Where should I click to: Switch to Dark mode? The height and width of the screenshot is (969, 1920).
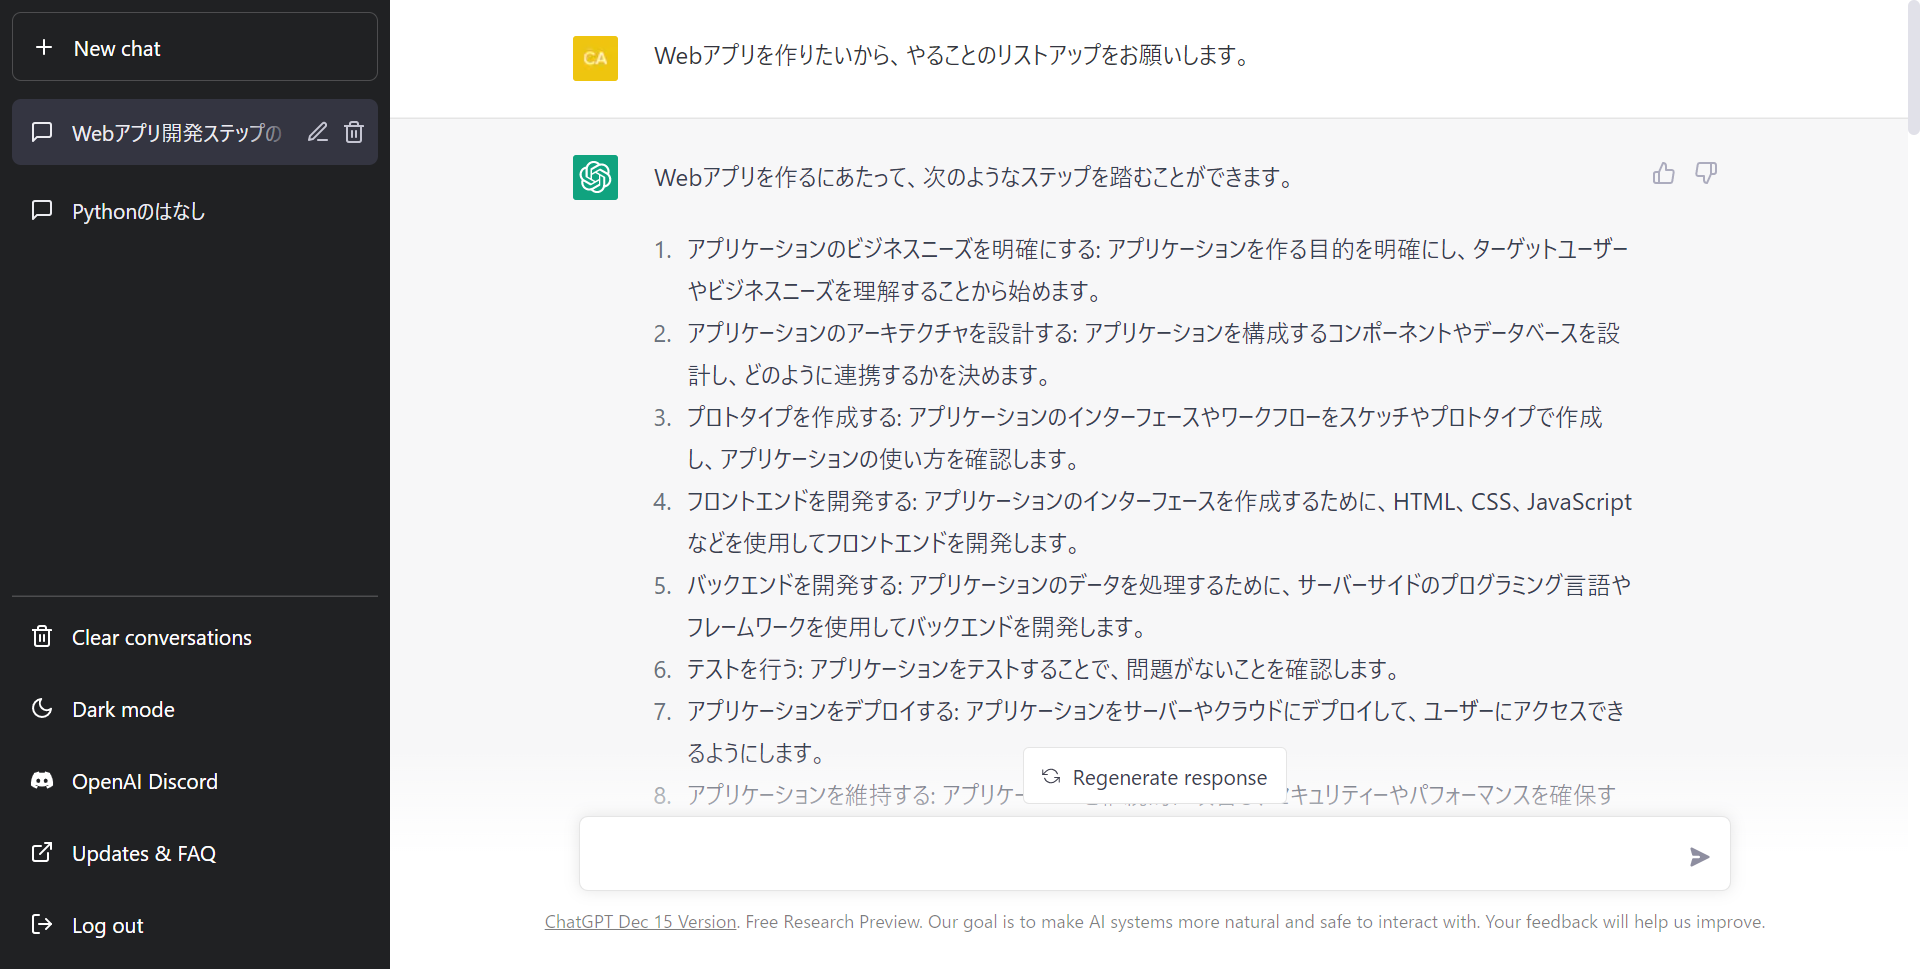(x=122, y=708)
